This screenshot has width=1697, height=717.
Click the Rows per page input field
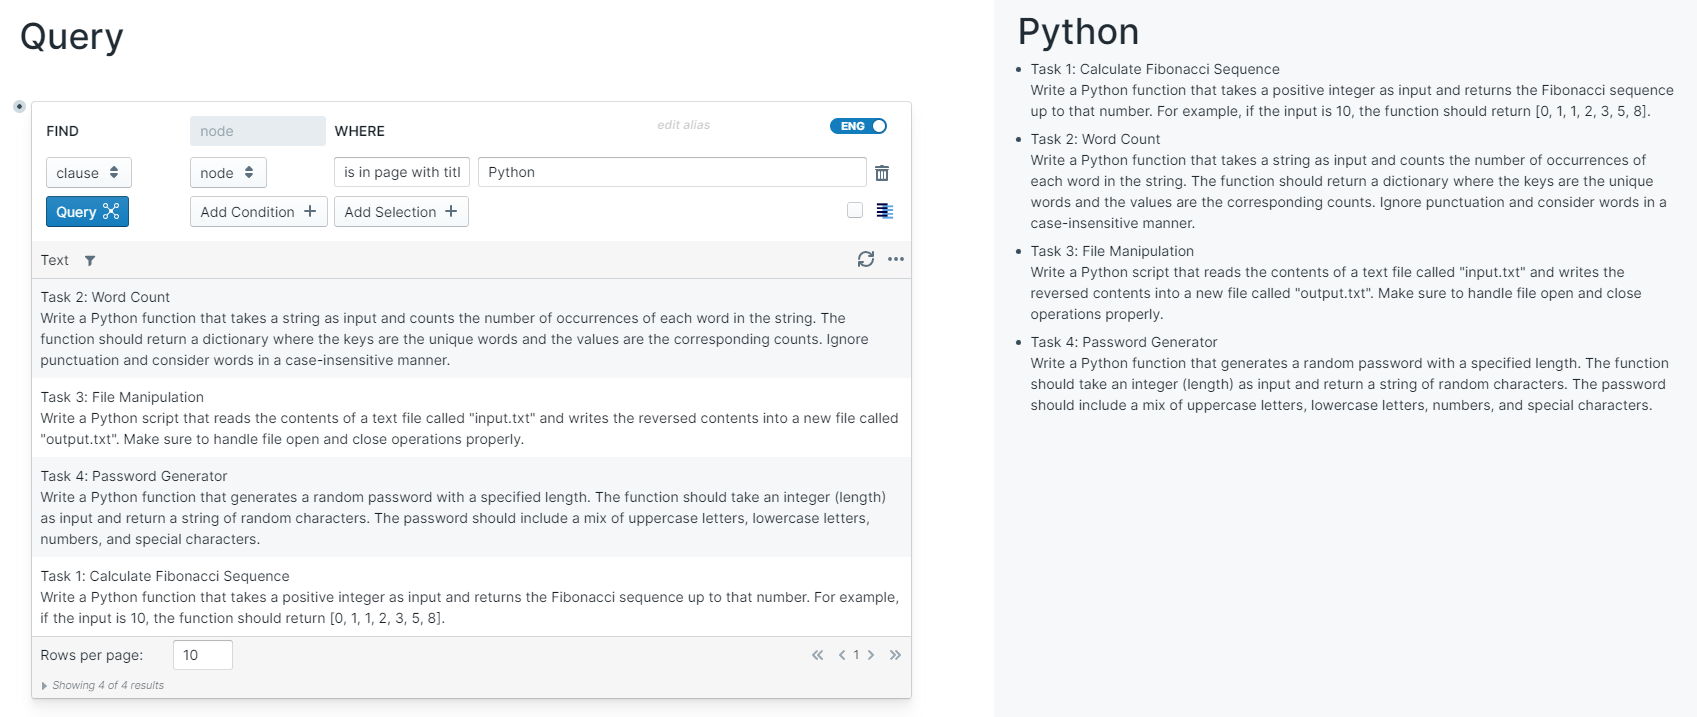pyautogui.click(x=202, y=655)
